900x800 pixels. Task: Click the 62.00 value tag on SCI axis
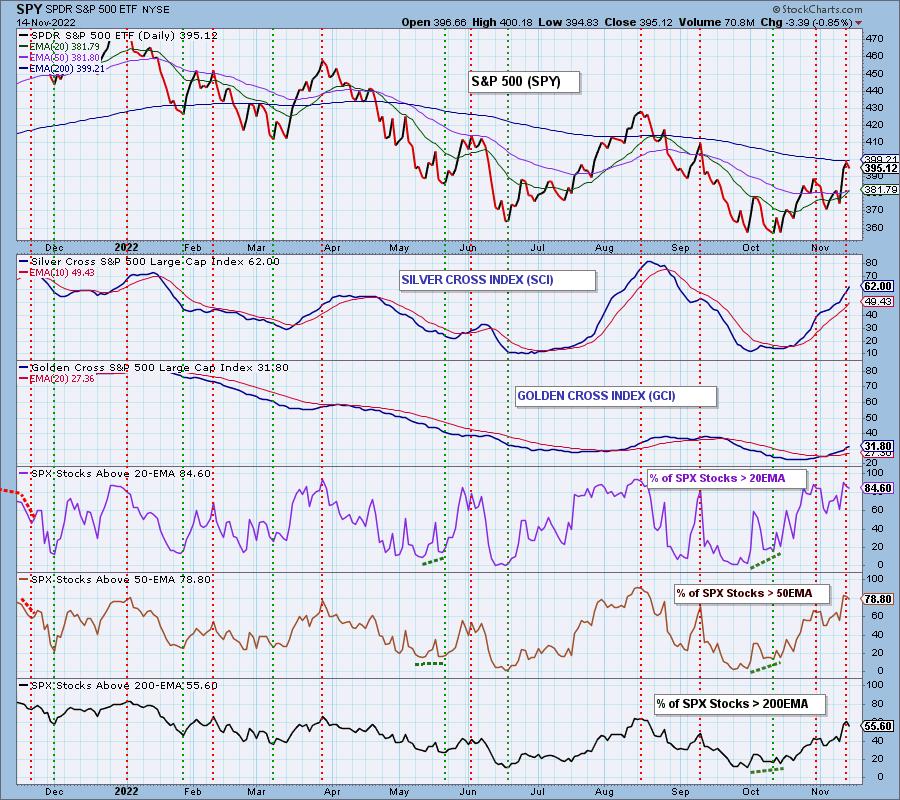(878, 286)
